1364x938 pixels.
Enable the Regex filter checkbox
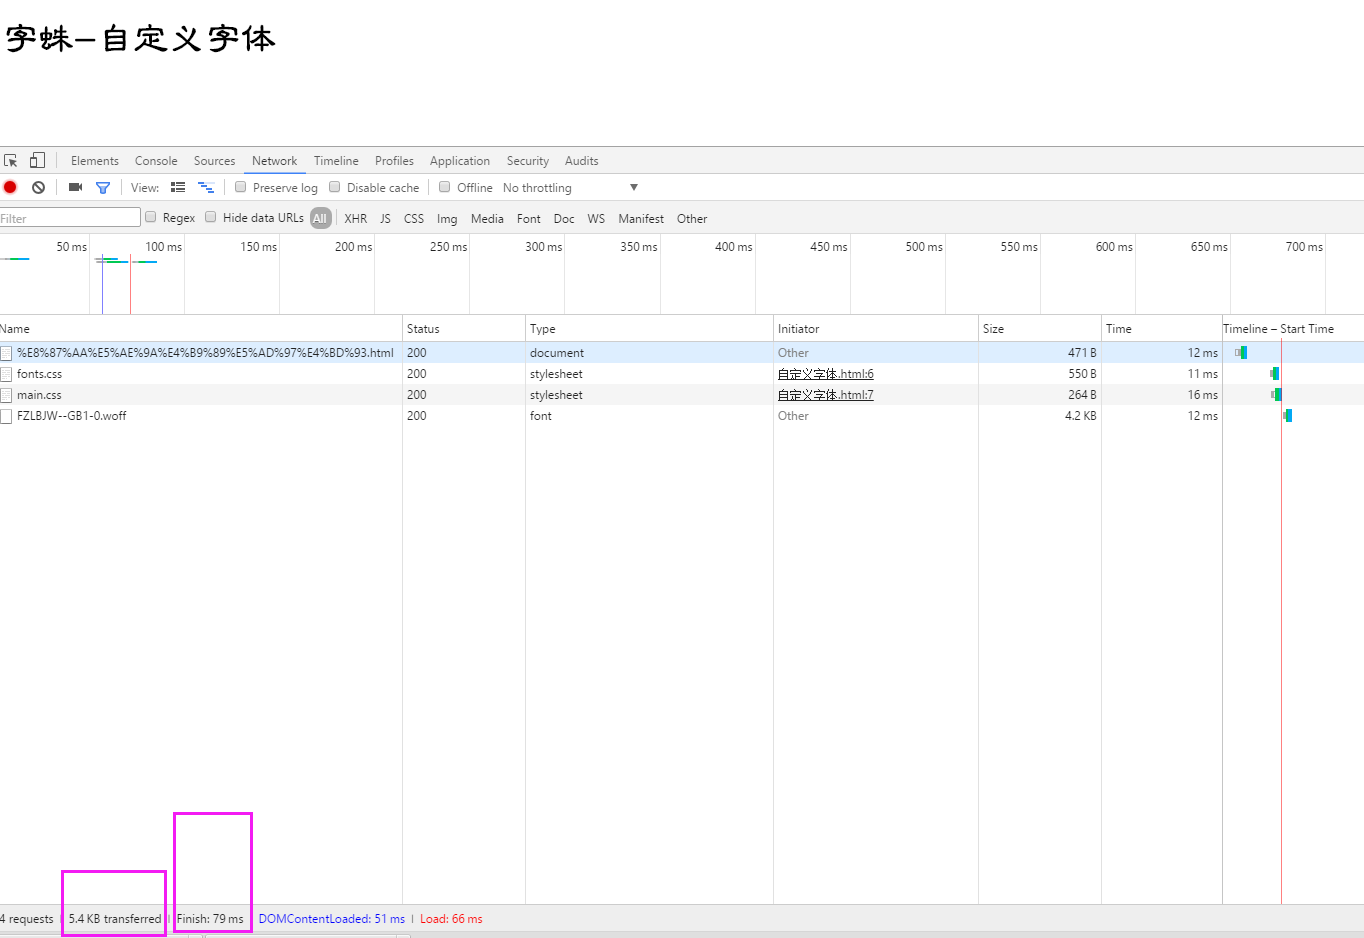click(151, 217)
